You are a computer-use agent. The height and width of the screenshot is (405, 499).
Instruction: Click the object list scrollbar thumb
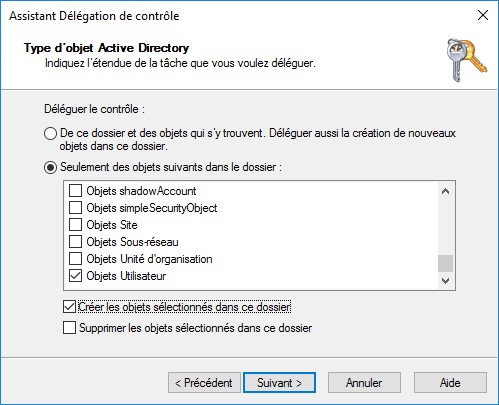445,264
